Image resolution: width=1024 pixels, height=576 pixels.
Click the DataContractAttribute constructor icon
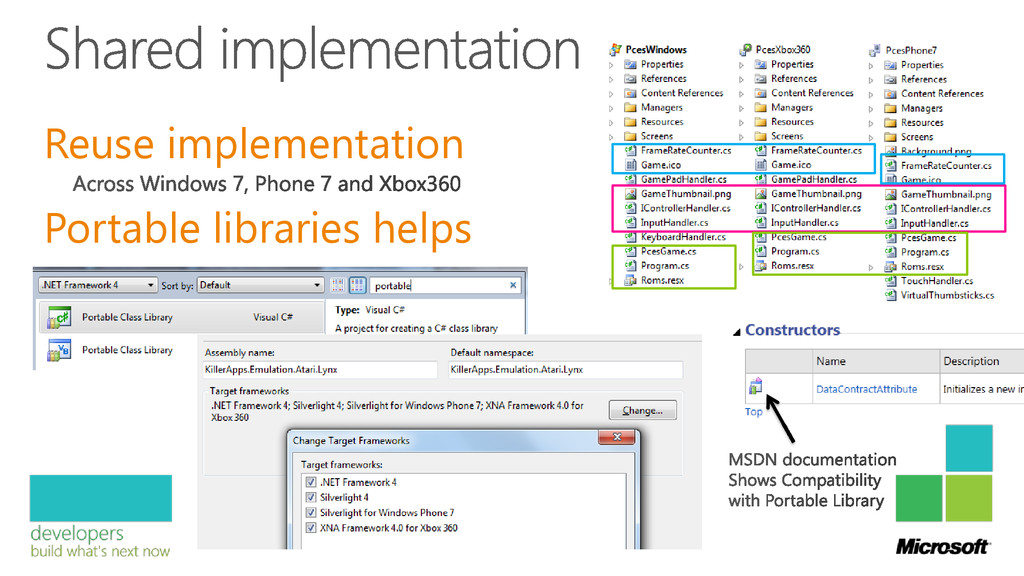coord(756,386)
